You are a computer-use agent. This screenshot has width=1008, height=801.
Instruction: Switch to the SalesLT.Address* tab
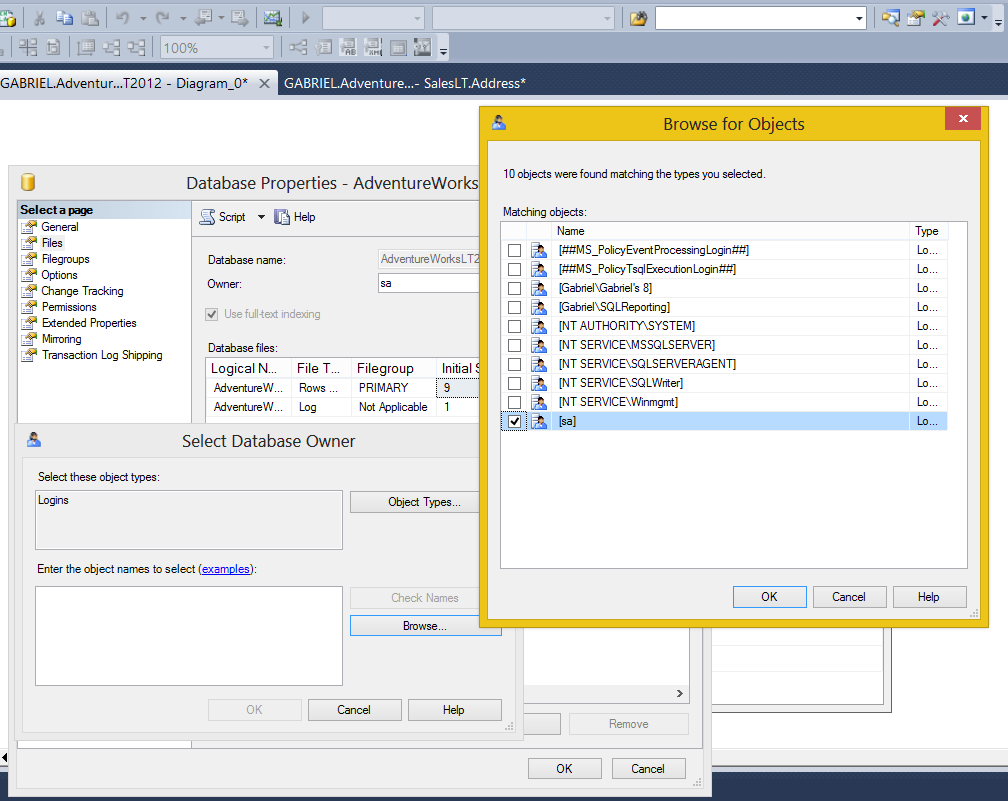pyautogui.click(x=405, y=83)
